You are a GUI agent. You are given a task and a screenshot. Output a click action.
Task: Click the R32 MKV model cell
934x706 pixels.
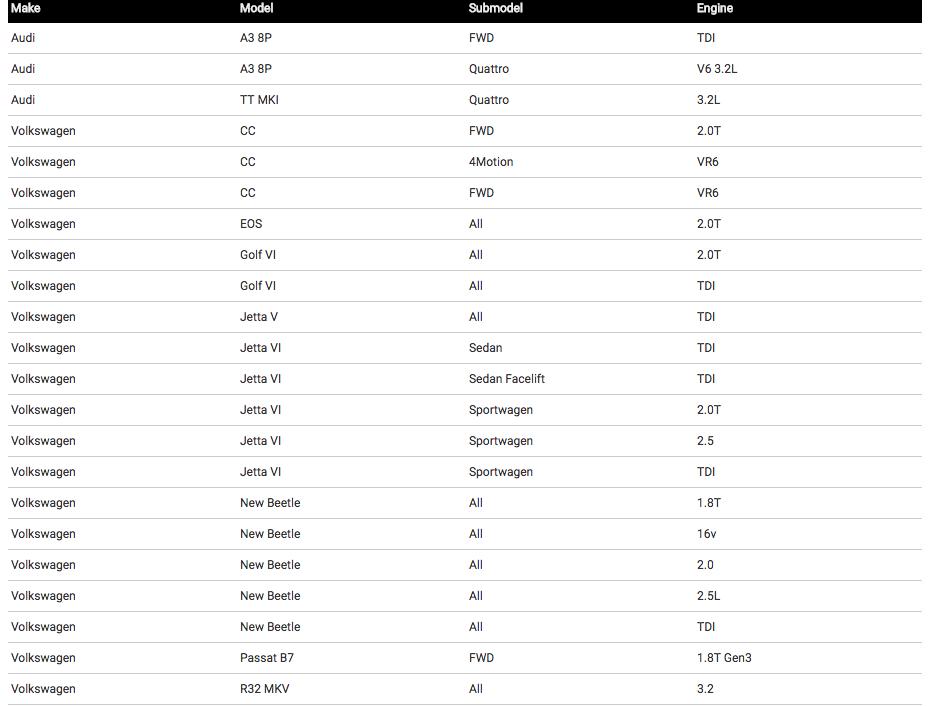[x=264, y=688]
